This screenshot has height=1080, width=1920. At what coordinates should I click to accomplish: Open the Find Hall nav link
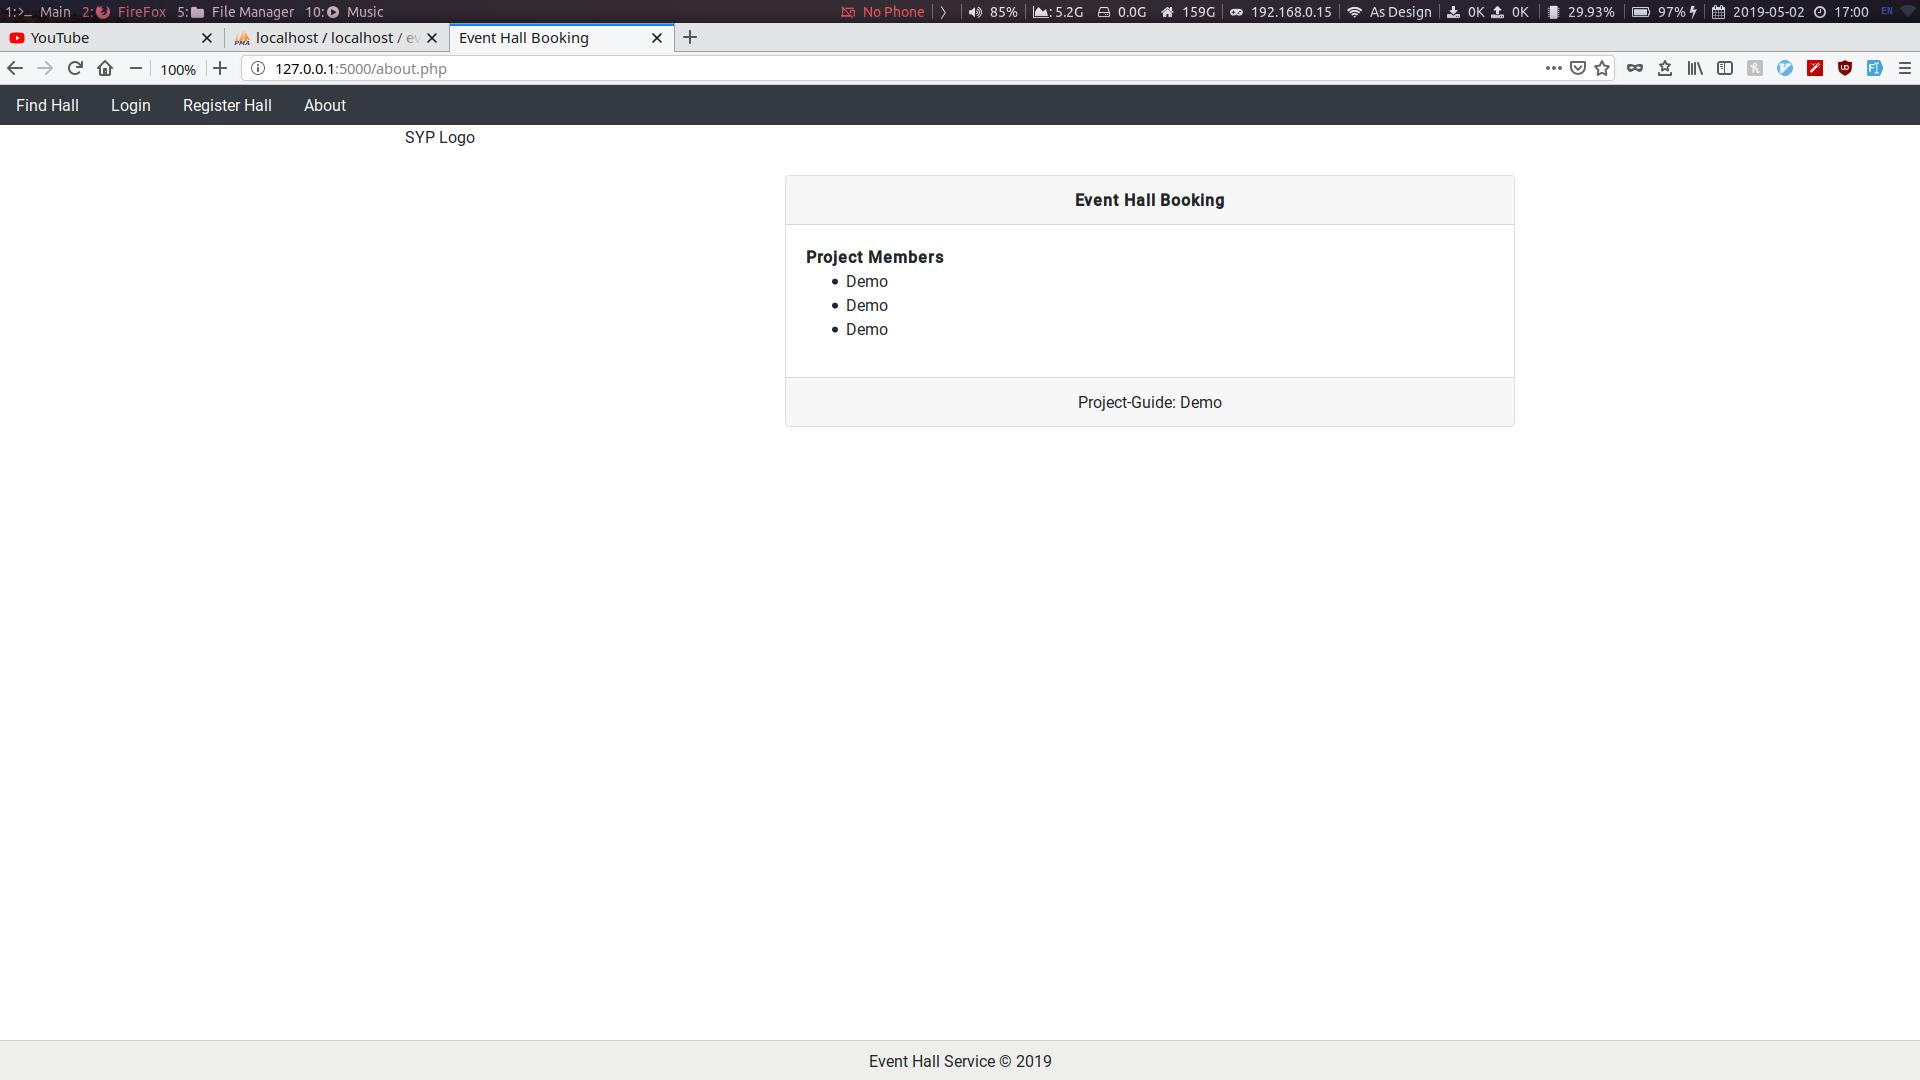[x=47, y=105]
